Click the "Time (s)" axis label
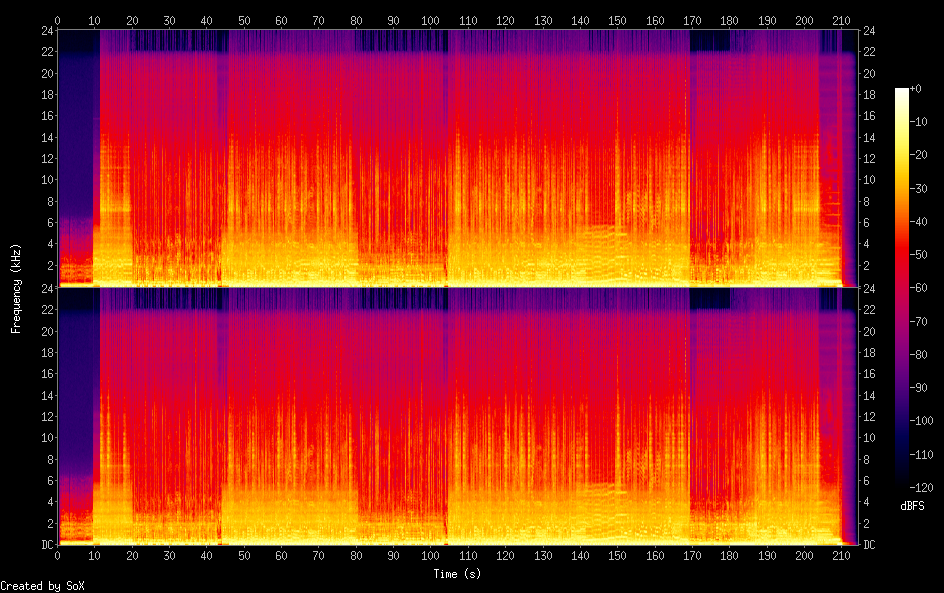 pyautogui.click(x=457, y=574)
